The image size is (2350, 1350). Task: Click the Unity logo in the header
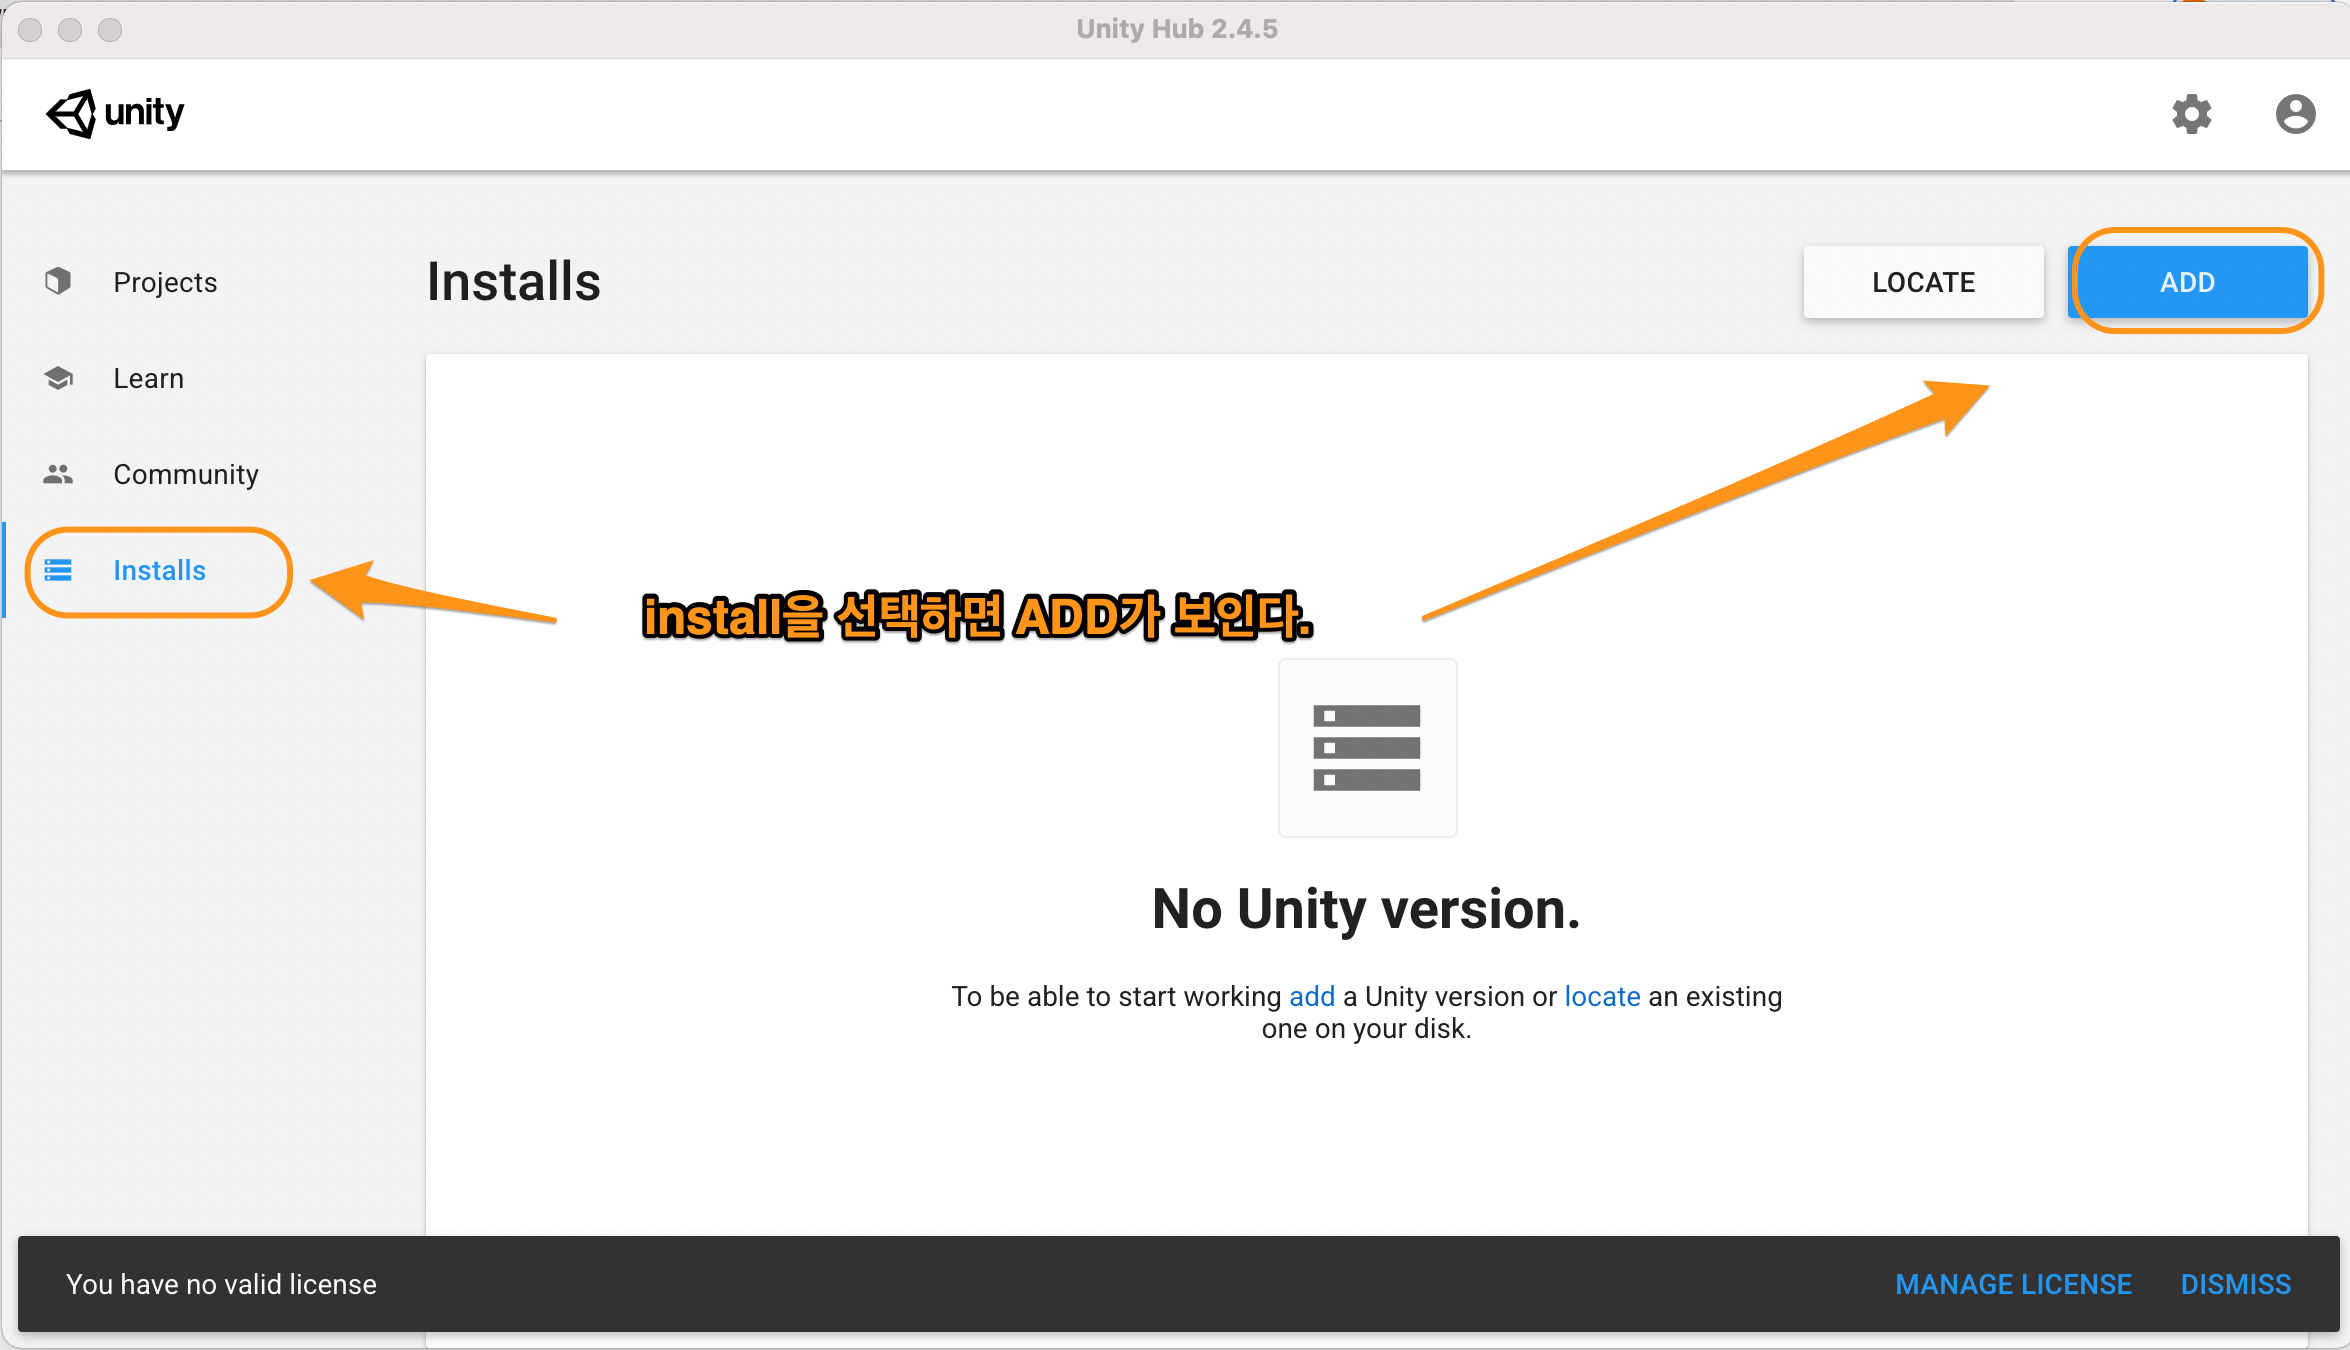[115, 113]
